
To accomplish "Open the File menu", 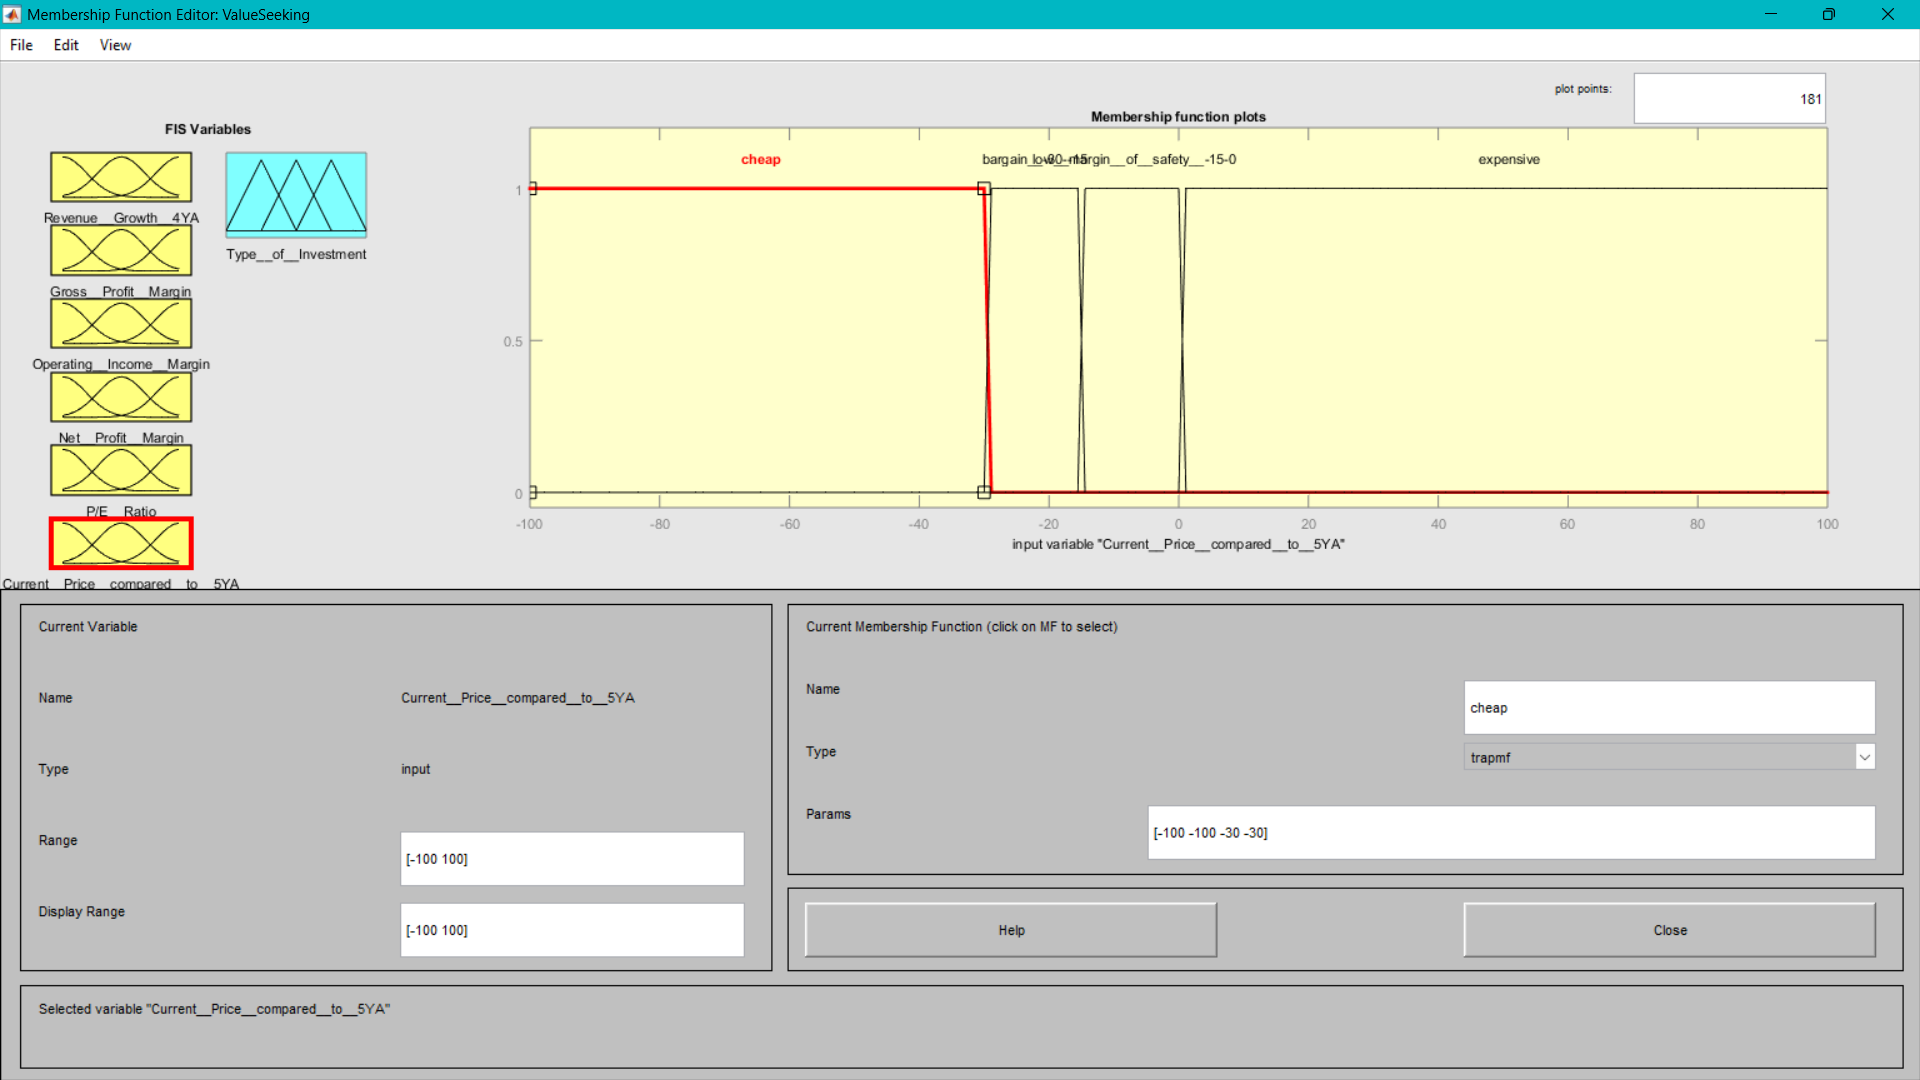I will coord(21,45).
